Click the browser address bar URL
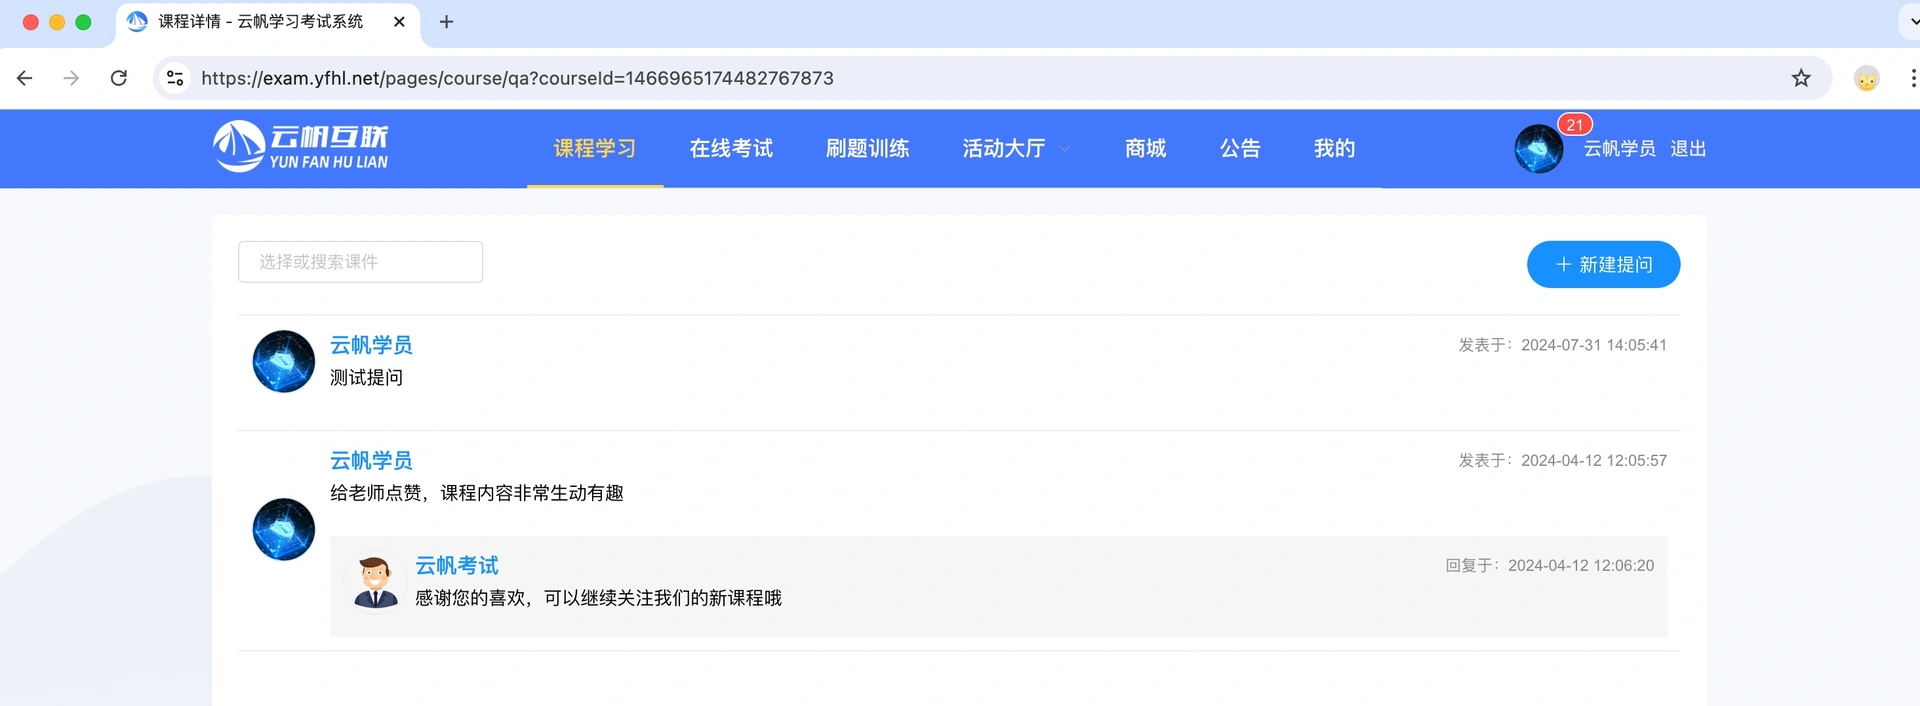The height and width of the screenshot is (706, 1920). [x=517, y=78]
